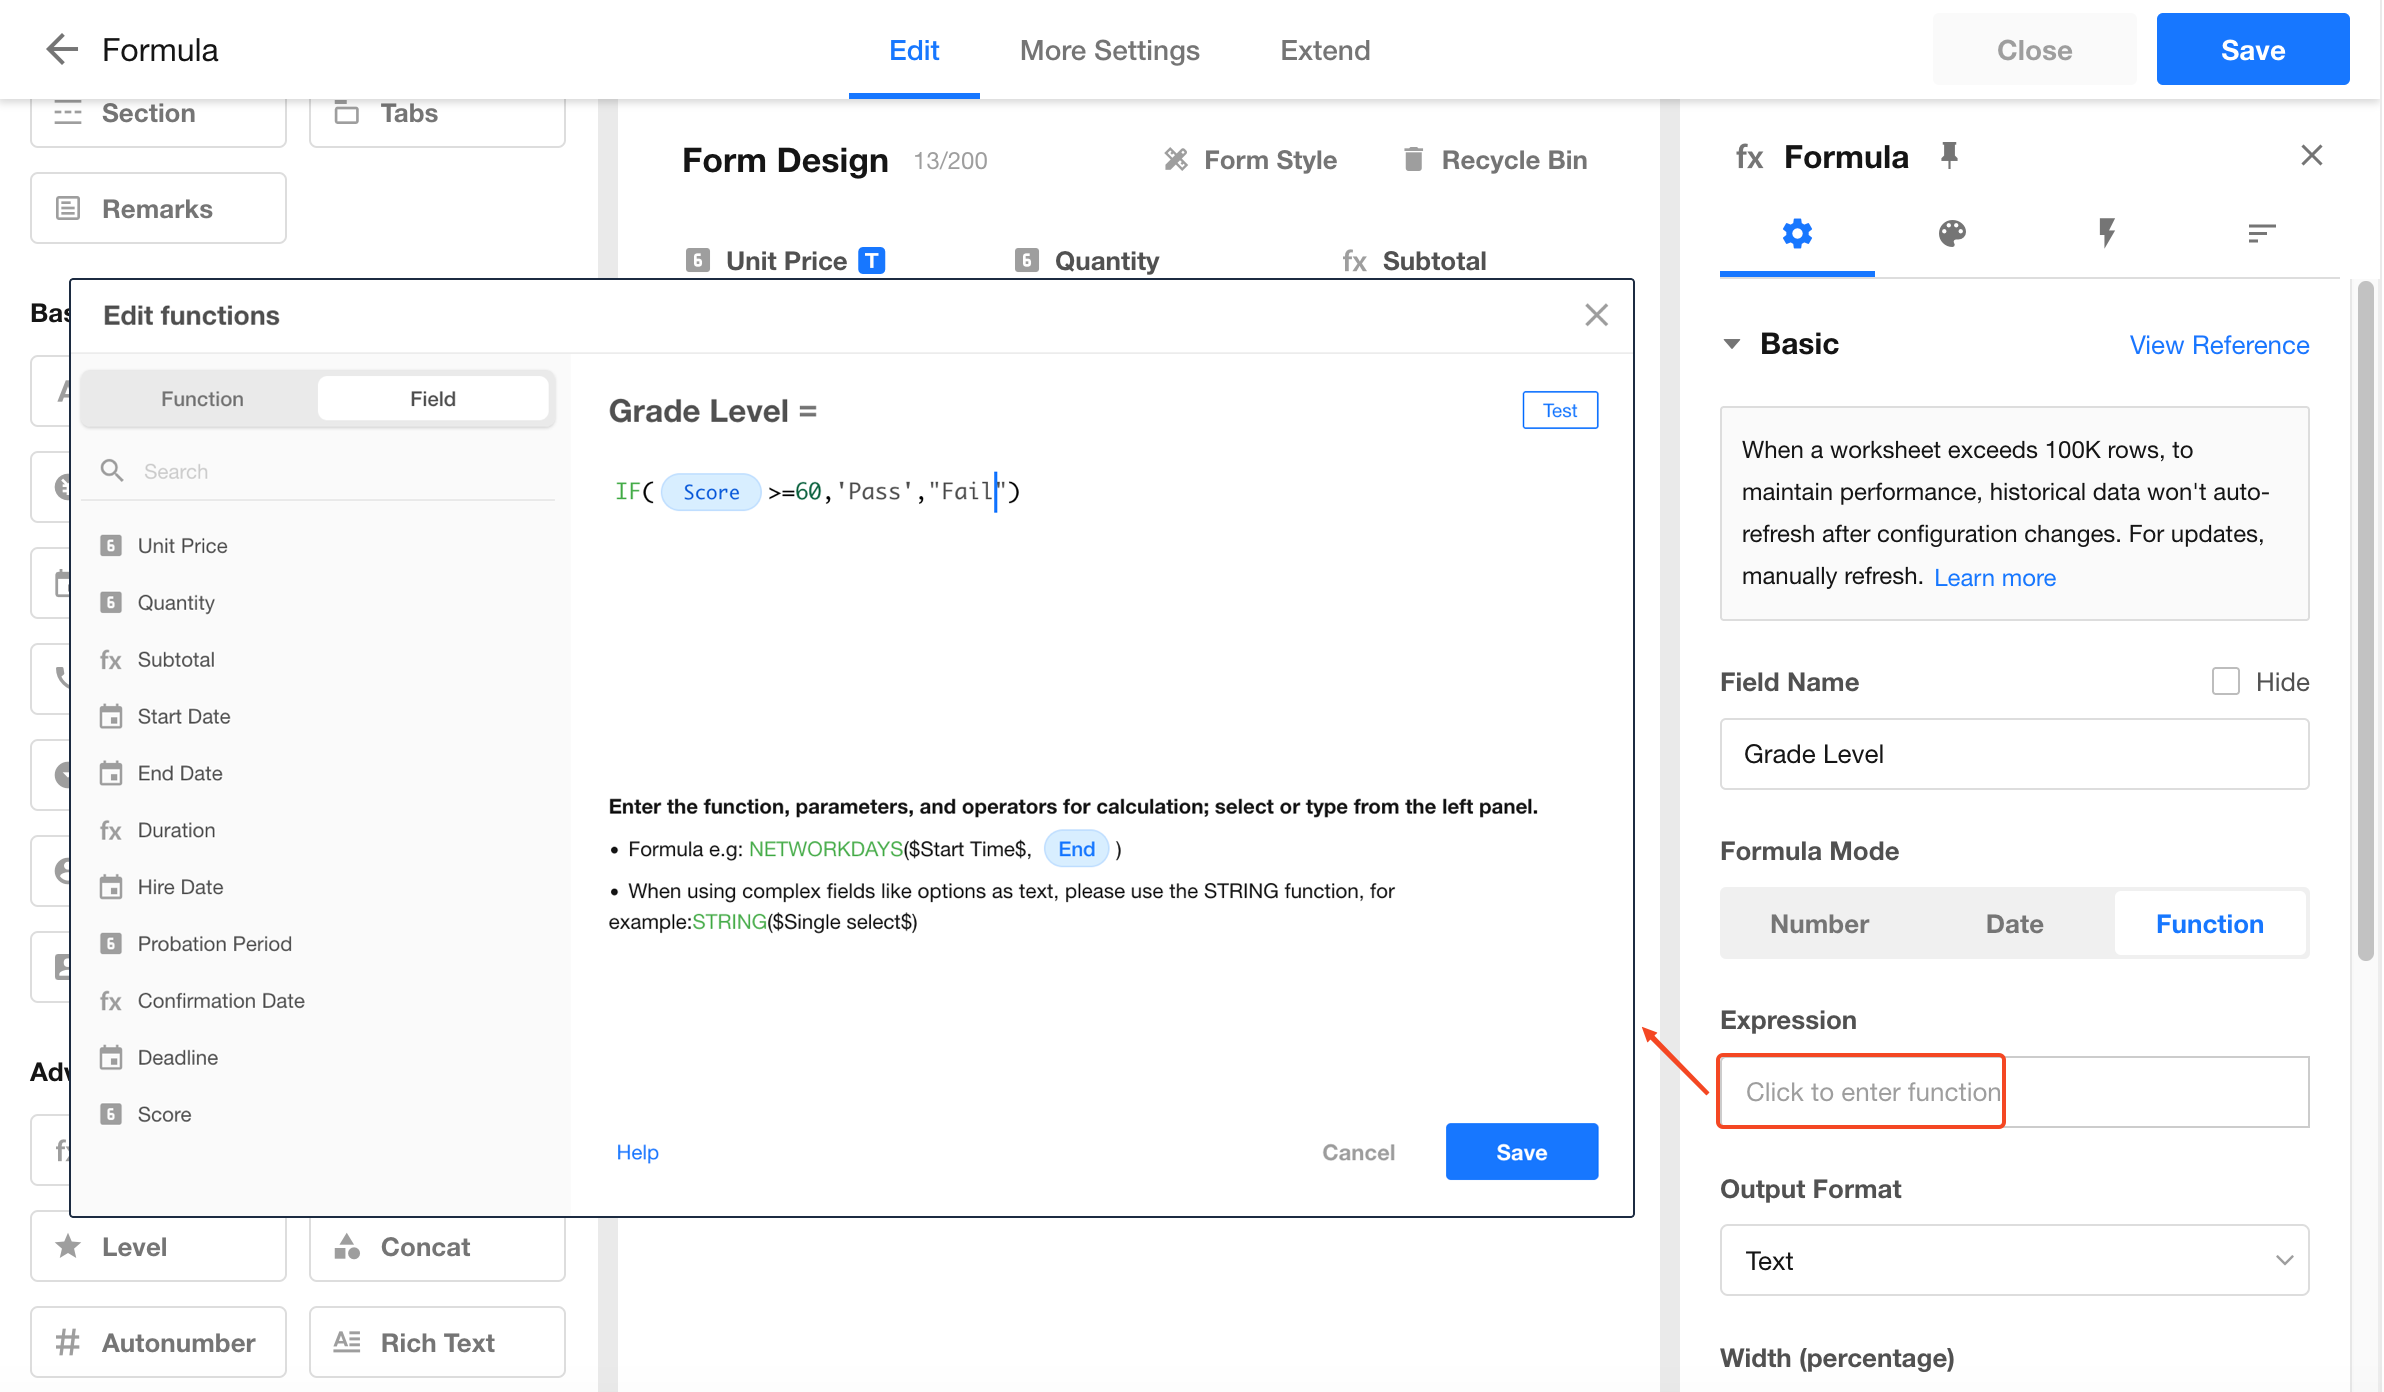Open the lines description settings tab
The height and width of the screenshot is (1392, 2384).
tap(2261, 234)
